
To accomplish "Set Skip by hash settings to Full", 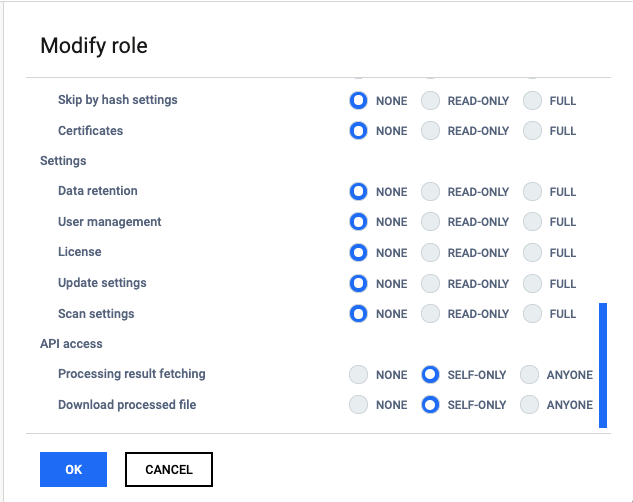I will point(532,100).
